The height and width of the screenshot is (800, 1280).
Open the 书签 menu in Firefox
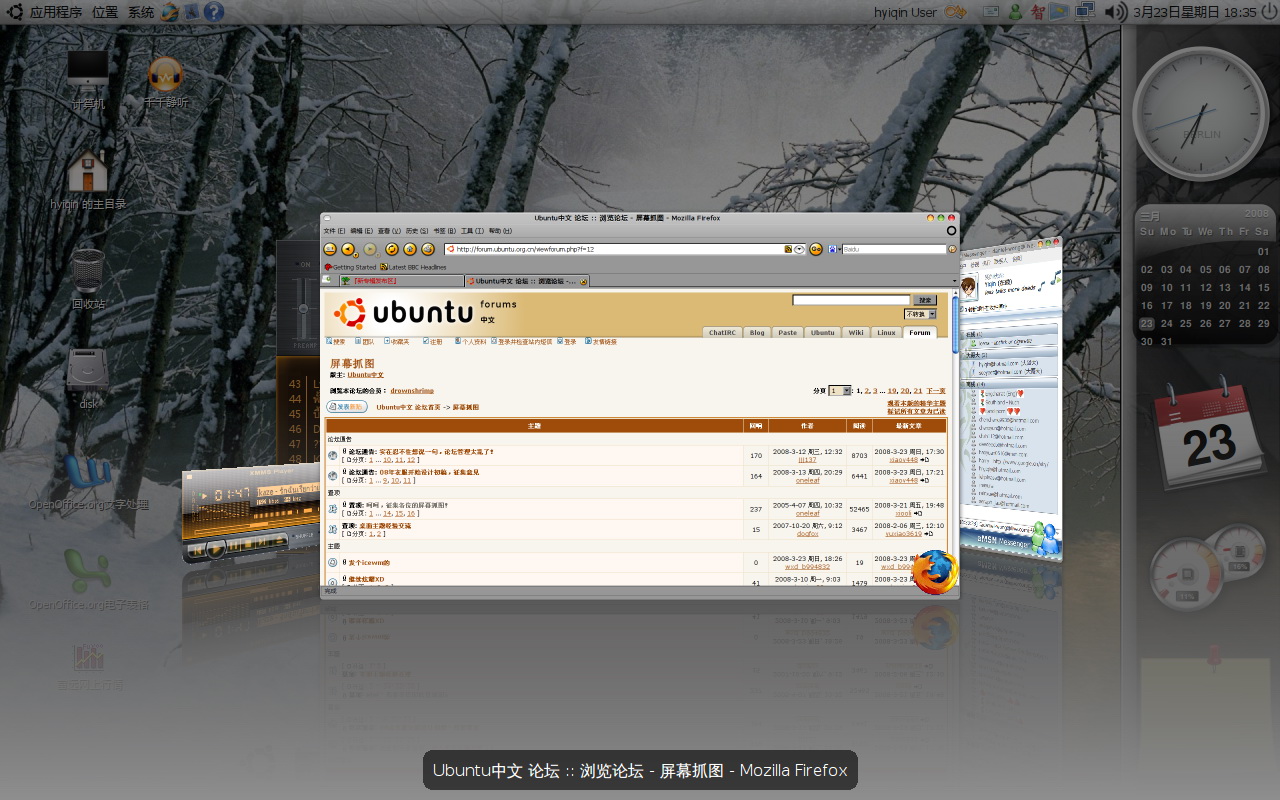coord(444,231)
